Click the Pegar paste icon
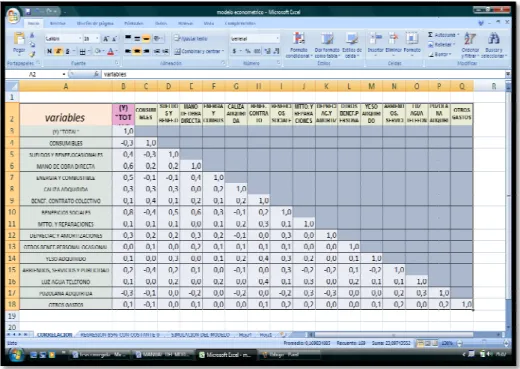The image size is (520, 369). [x=19, y=43]
